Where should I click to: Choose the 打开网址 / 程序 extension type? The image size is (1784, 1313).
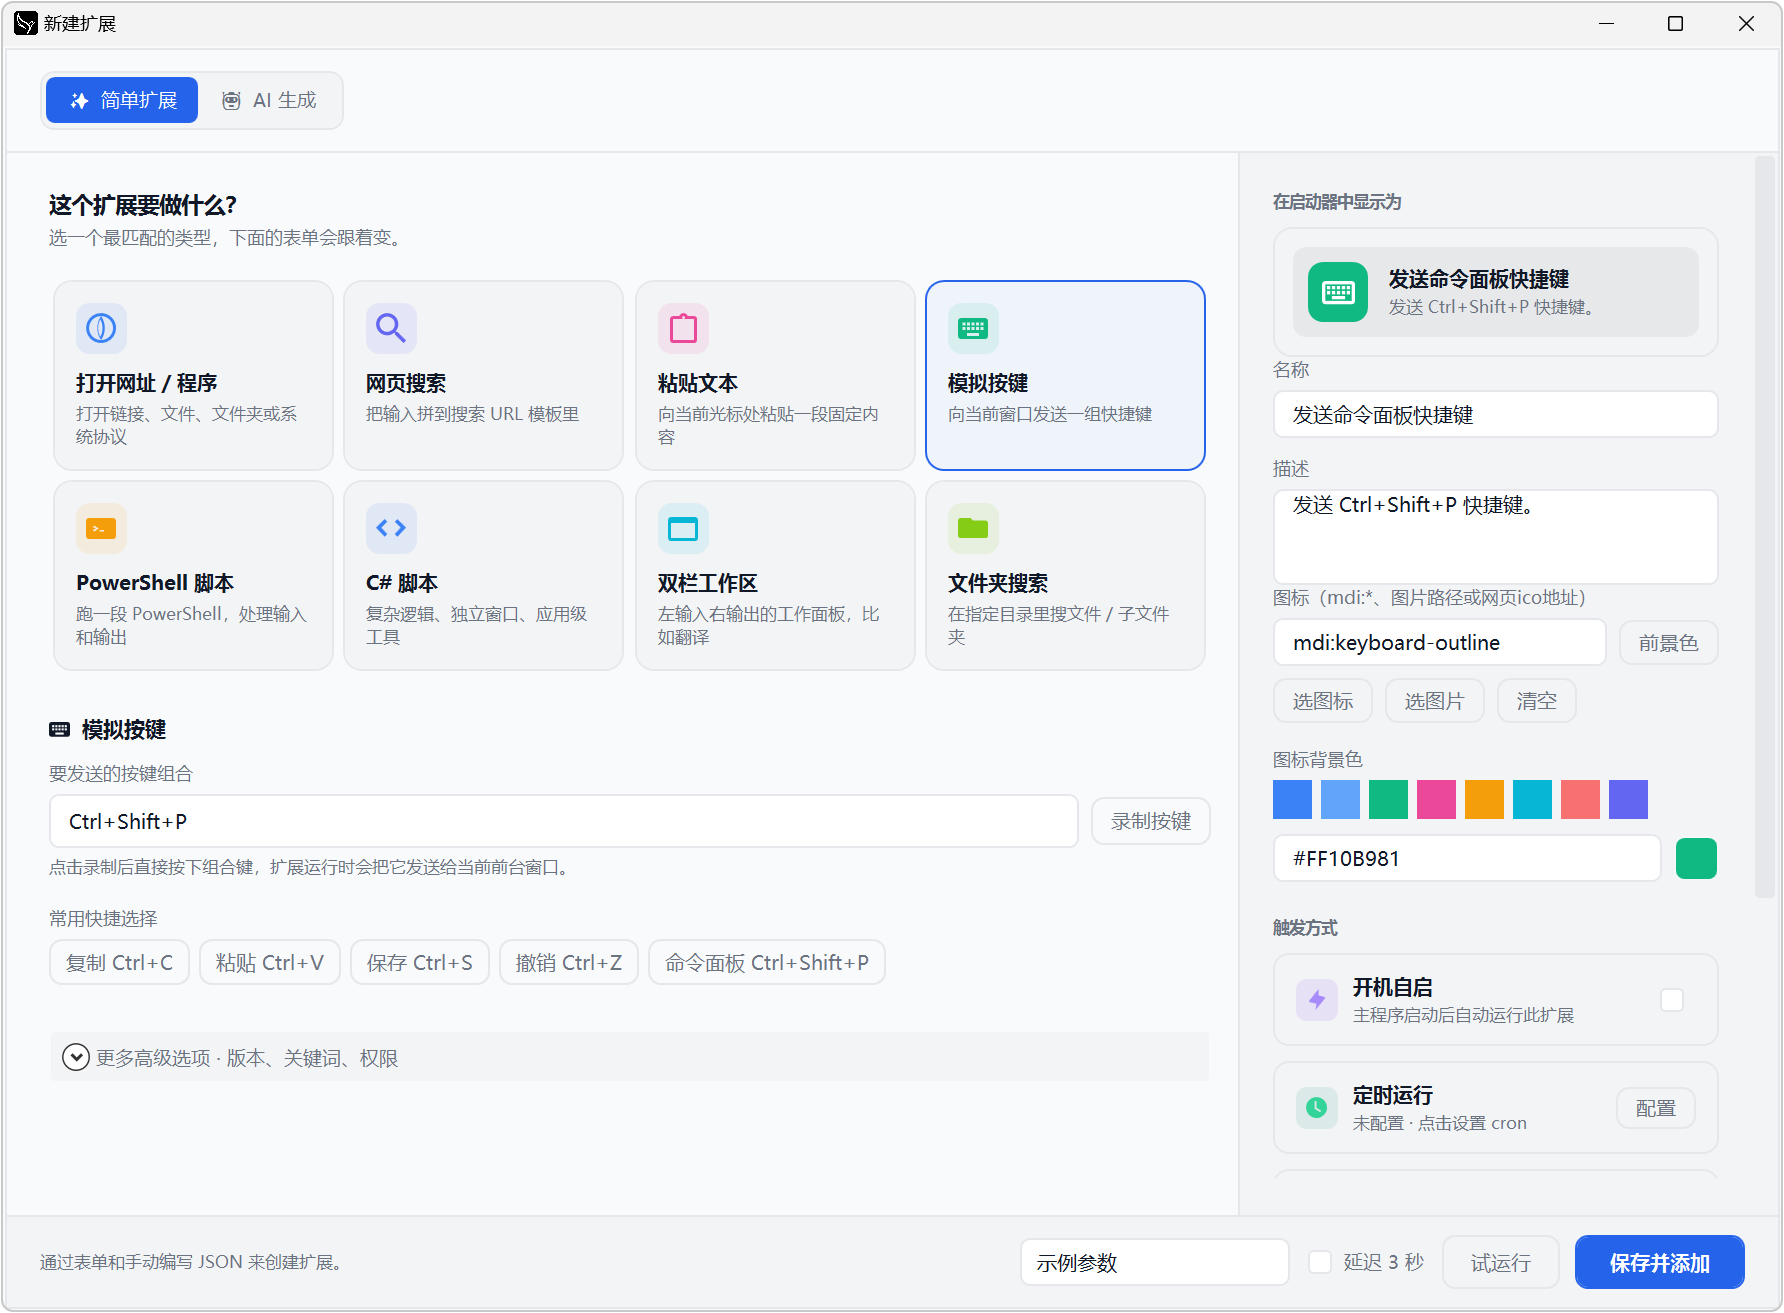(x=193, y=375)
